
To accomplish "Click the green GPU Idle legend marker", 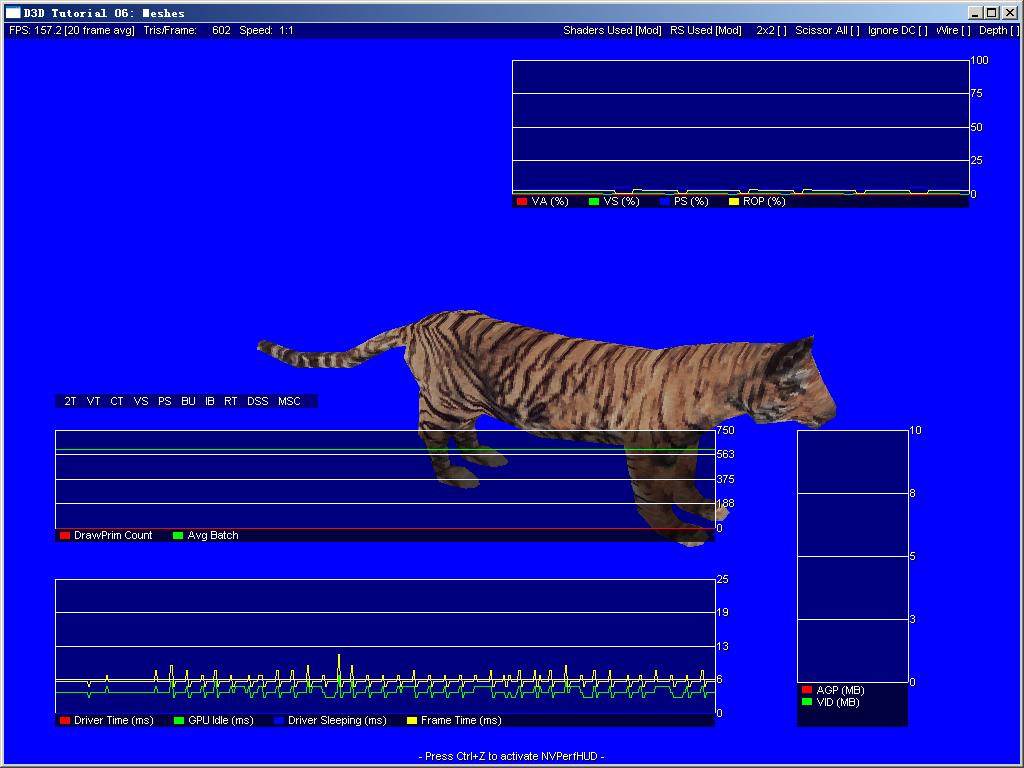I will [x=179, y=721].
